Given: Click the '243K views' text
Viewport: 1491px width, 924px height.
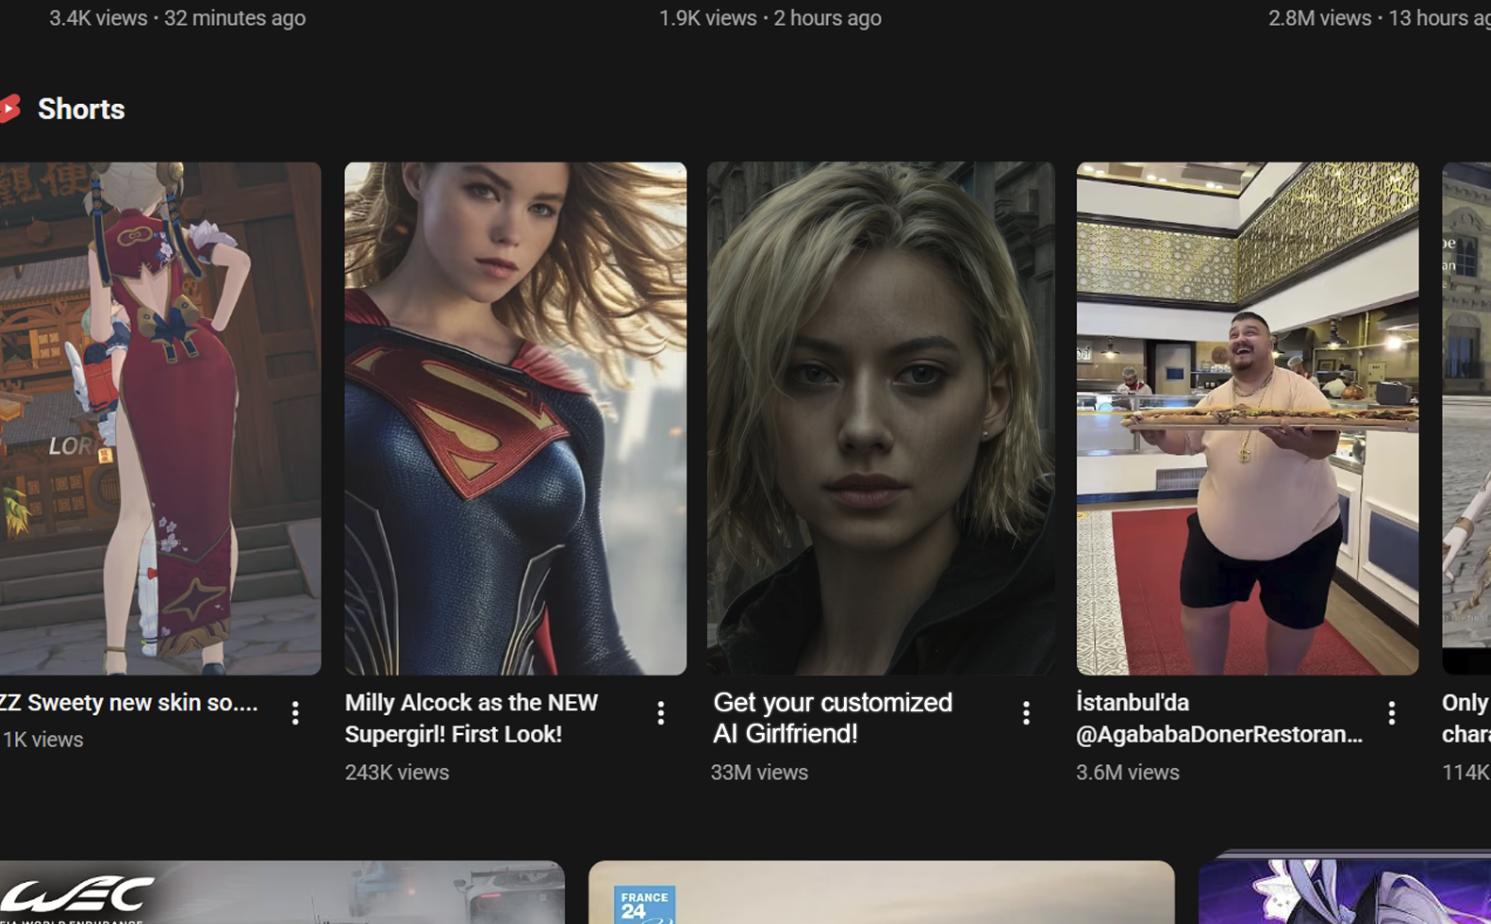Looking at the screenshot, I should pyautogui.click(x=397, y=772).
